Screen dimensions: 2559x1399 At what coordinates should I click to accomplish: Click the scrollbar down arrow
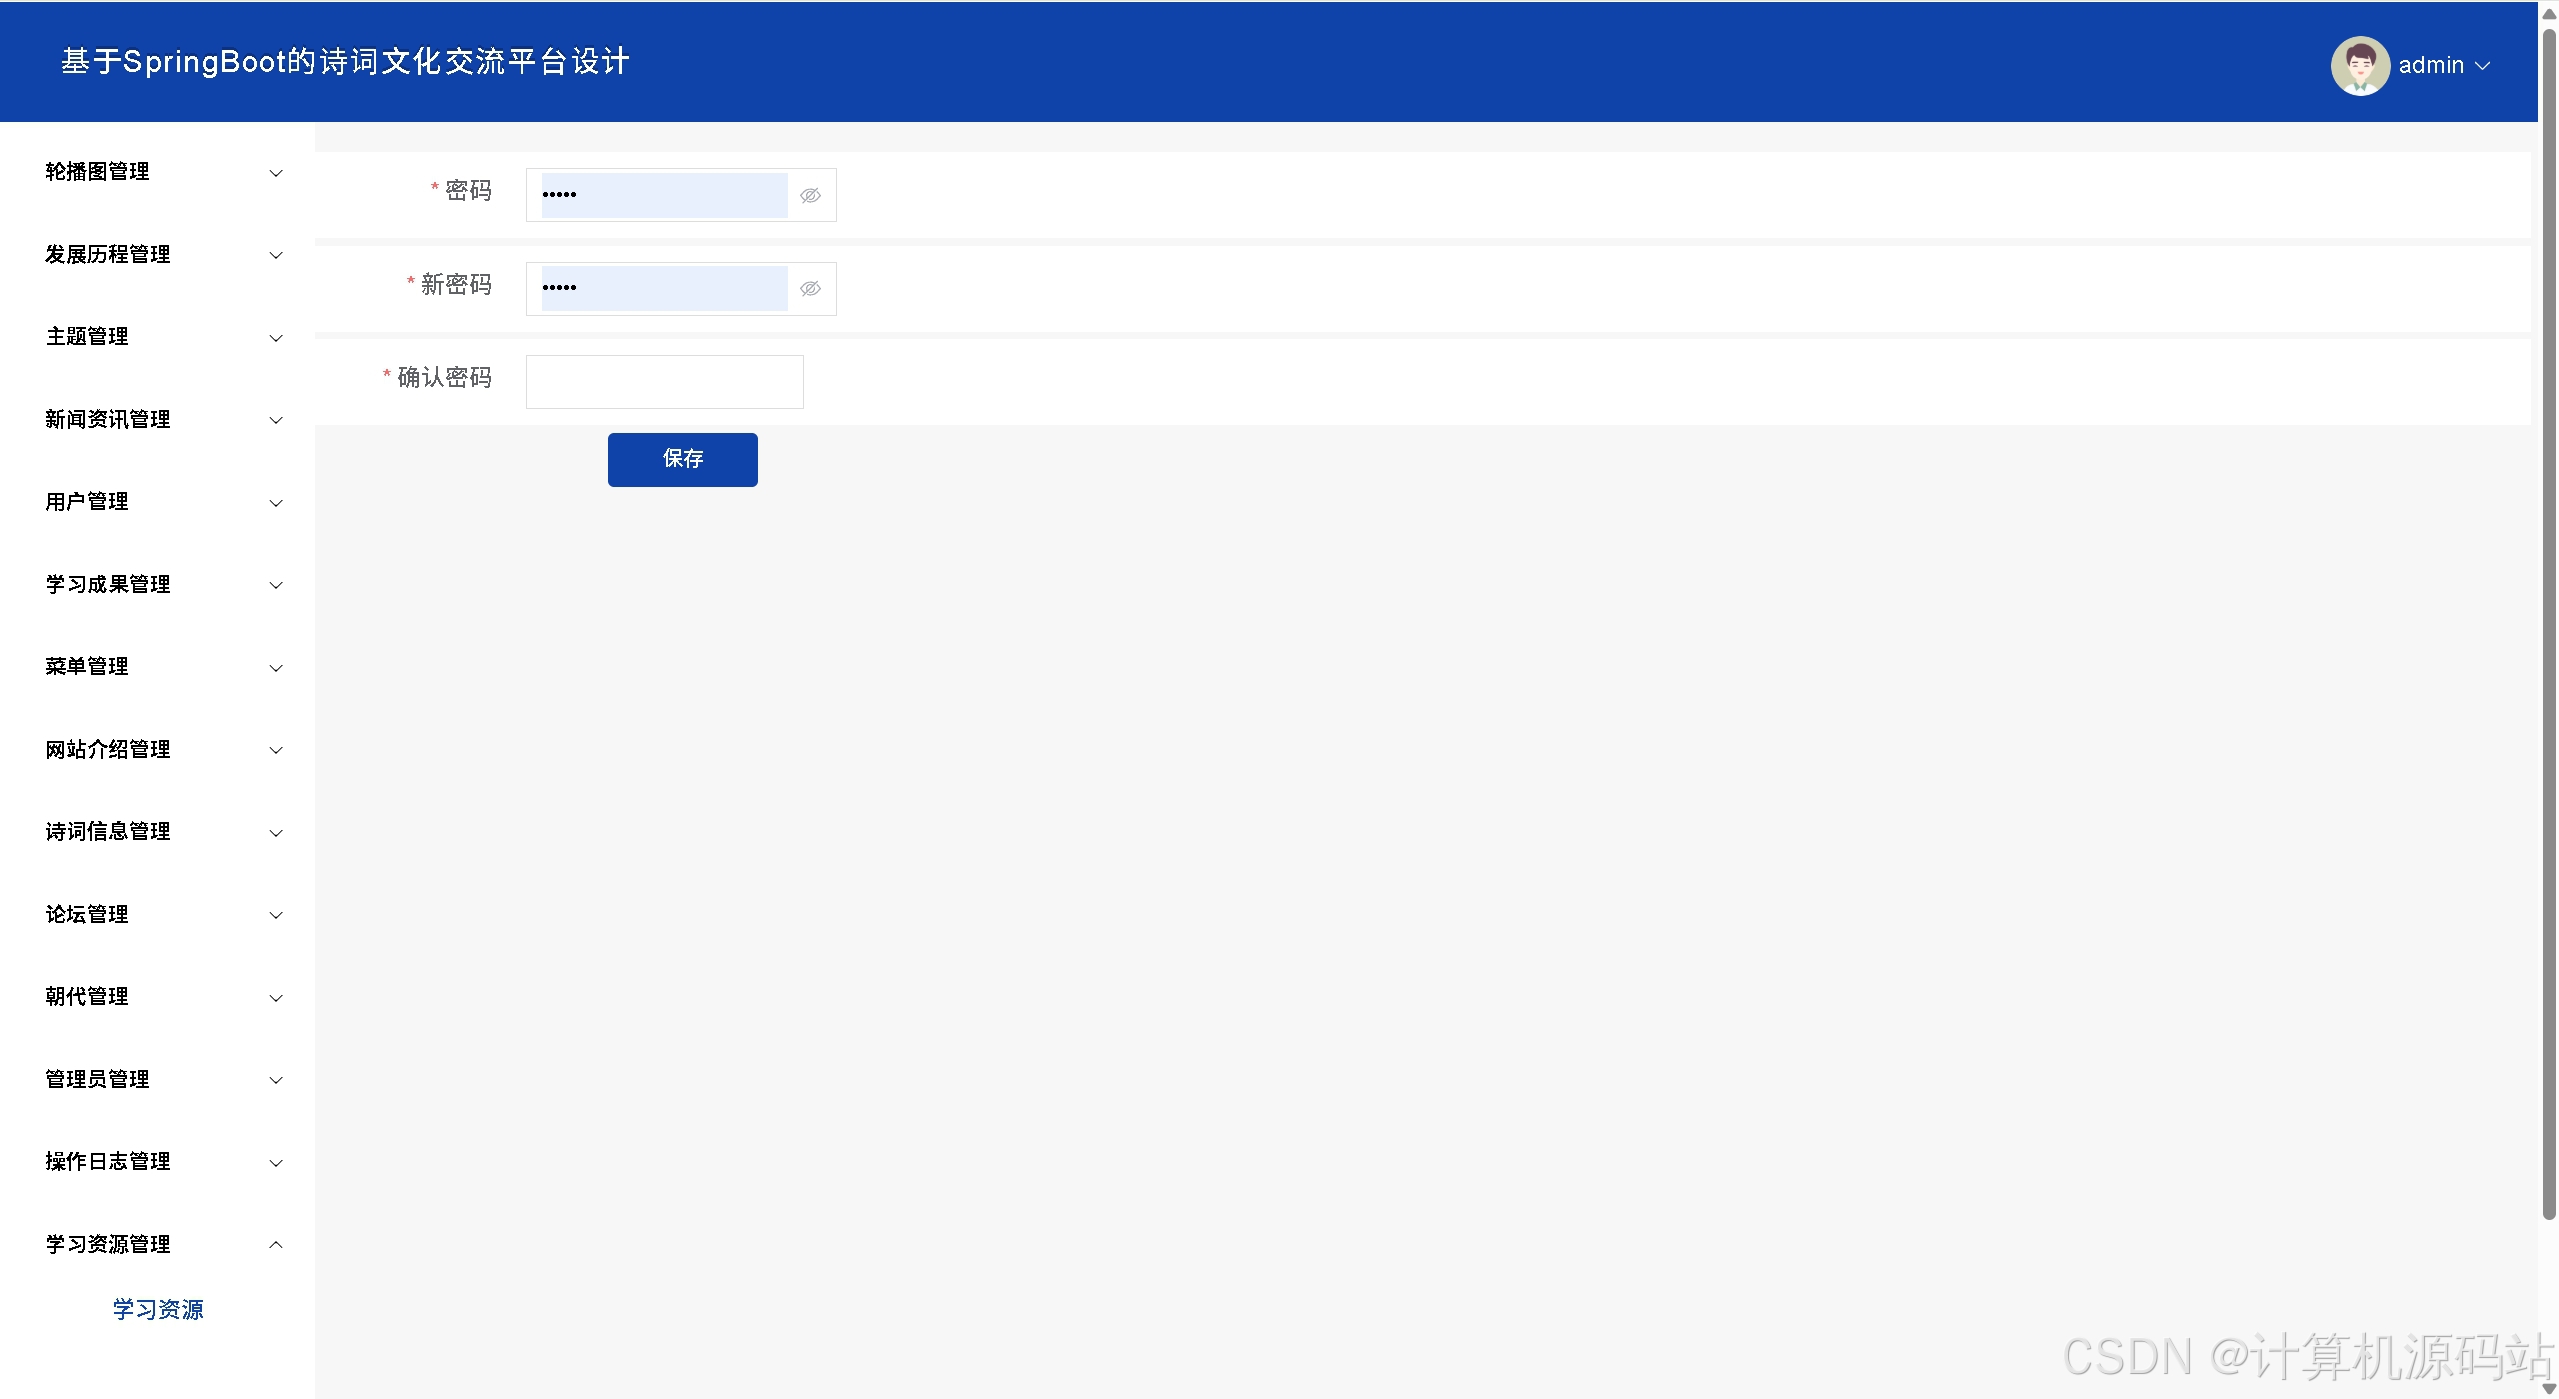2549,1389
